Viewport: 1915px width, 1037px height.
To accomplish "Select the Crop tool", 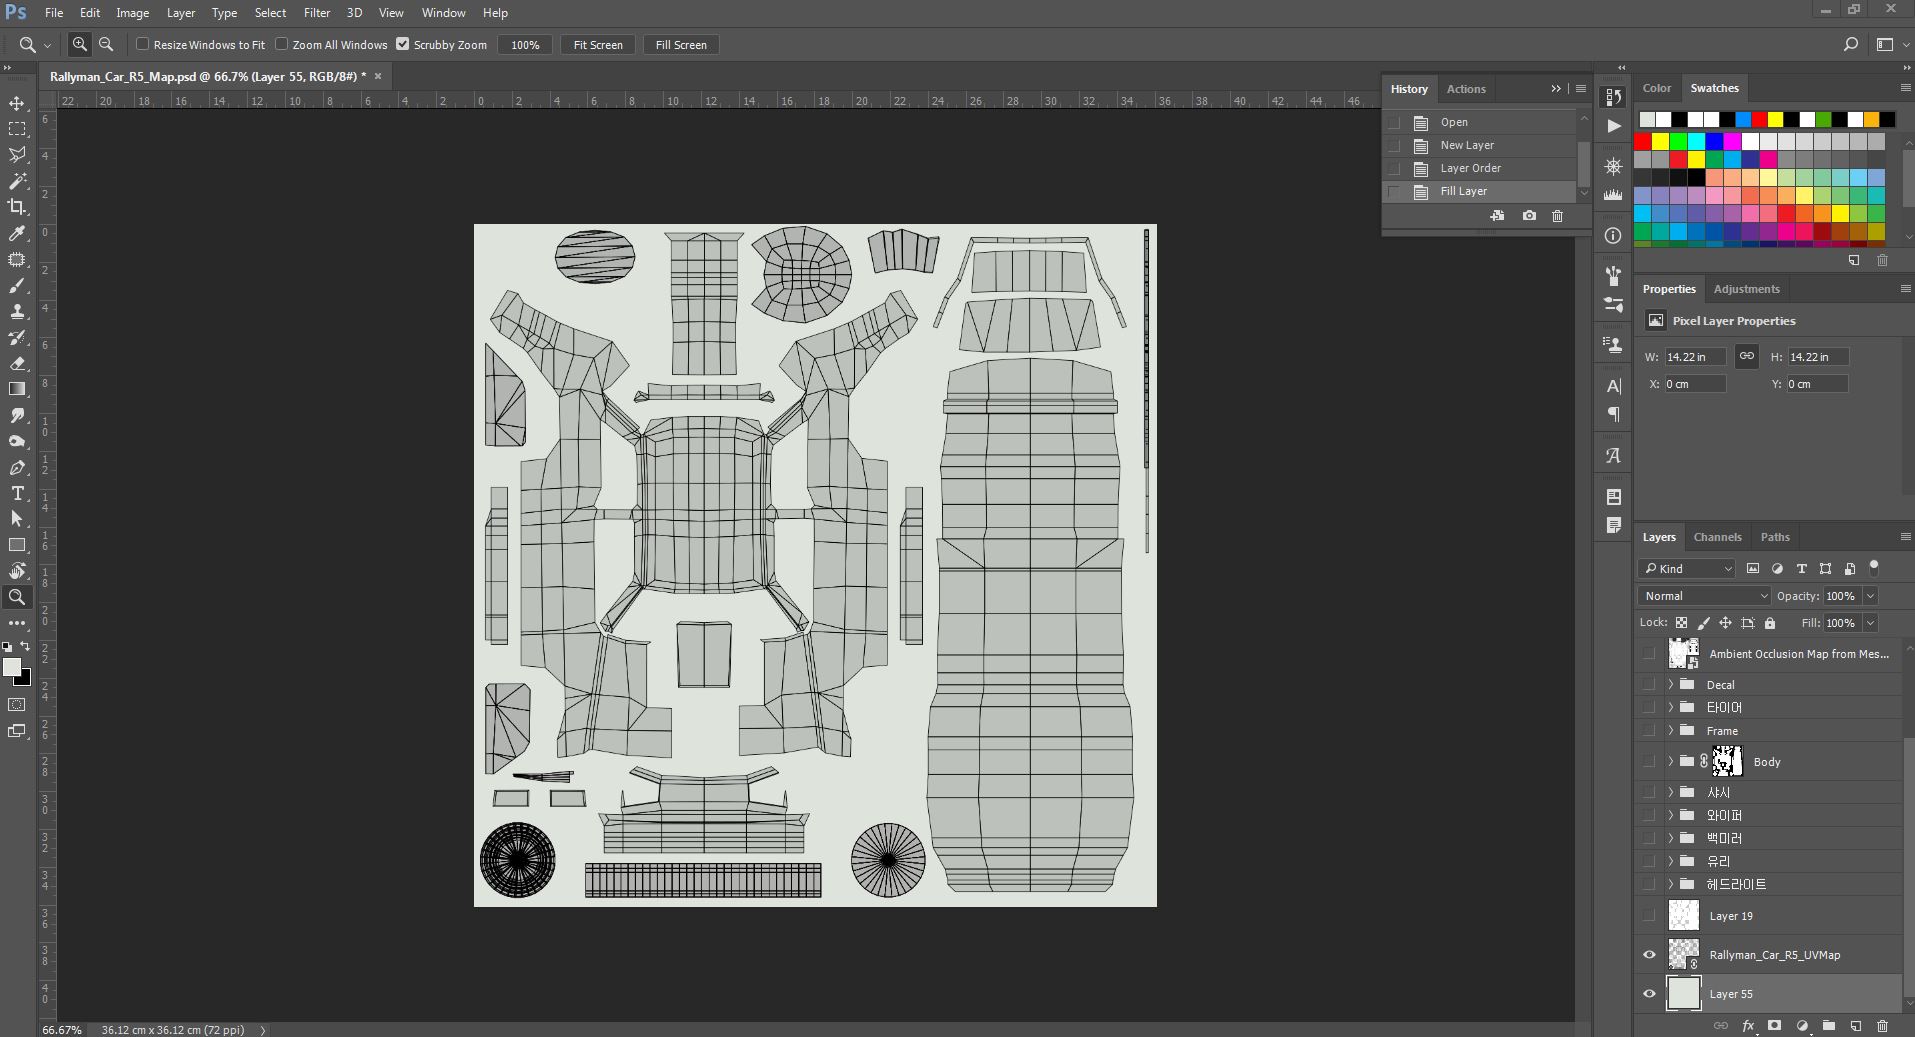I will pyautogui.click(x=17, y=207).
